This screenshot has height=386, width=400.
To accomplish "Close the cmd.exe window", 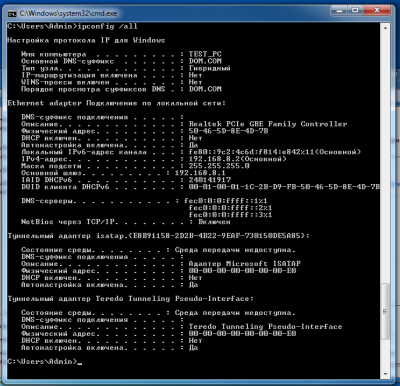I will click(x=377, y=11).
